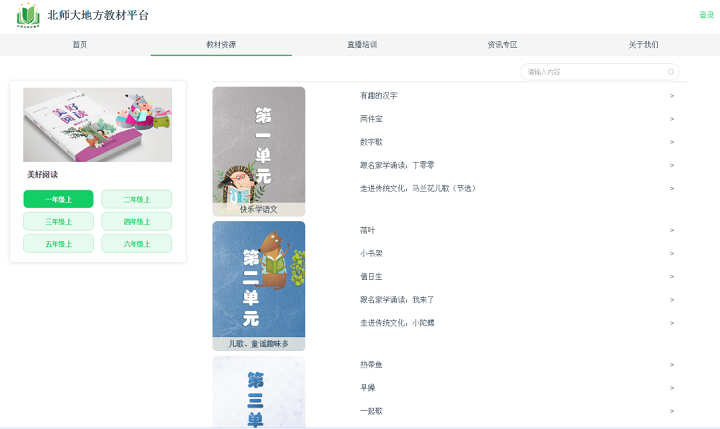This screenshot has width=720, height=429.
Task: Pick the 三年级上 grade button
Action: click(58, 221)
